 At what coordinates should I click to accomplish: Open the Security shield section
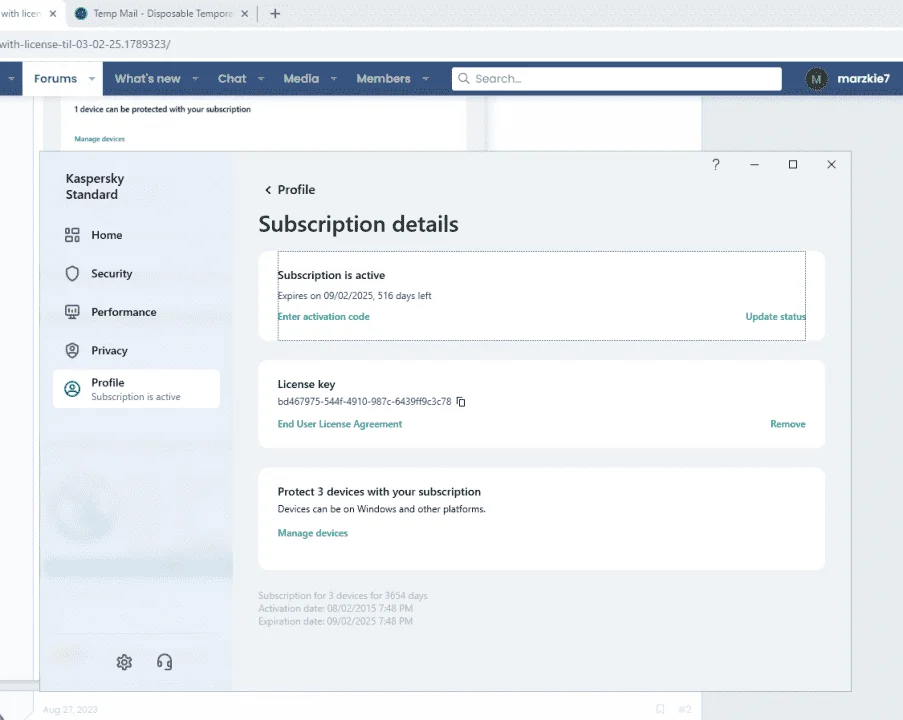(x=98, y=274)
